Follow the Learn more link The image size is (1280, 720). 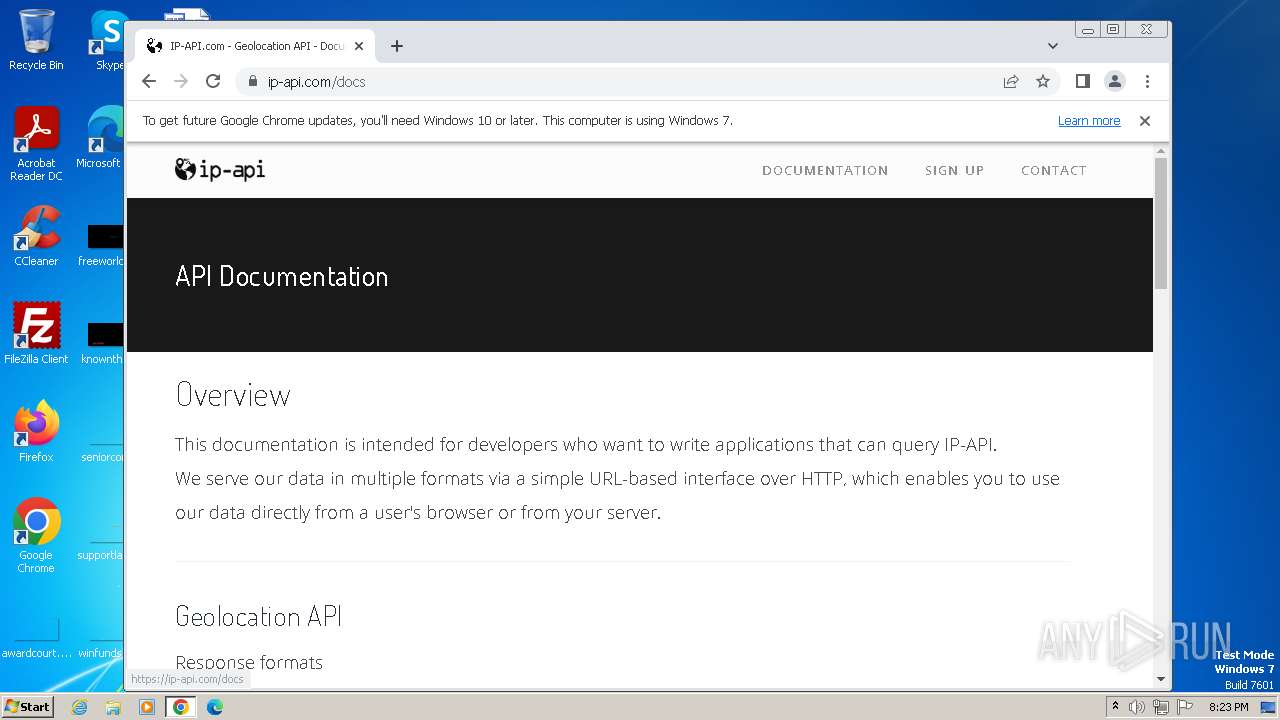(1089, 121)
